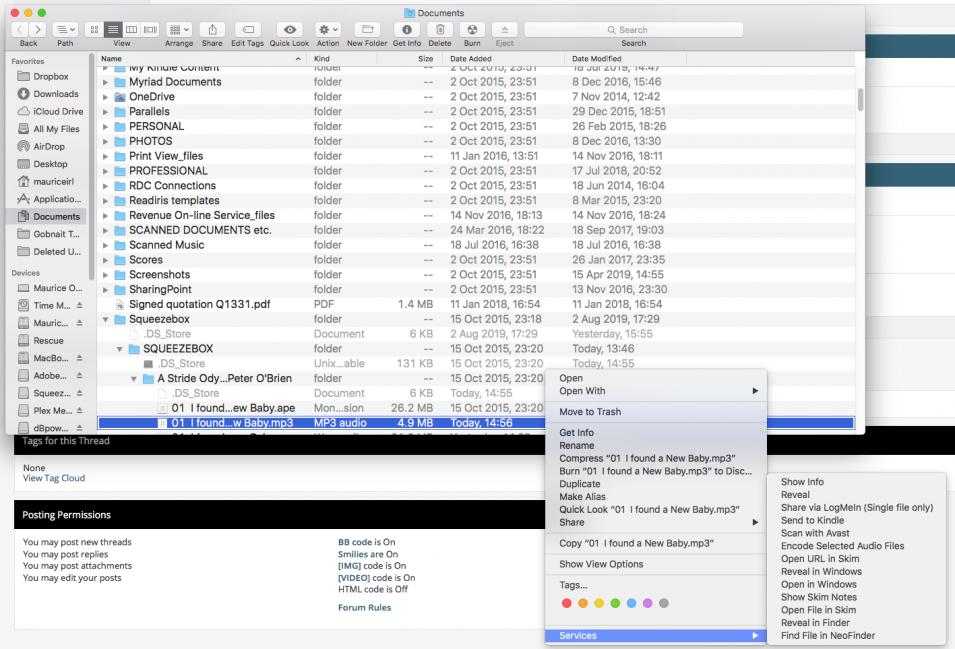Click the Delete trash icon in toolbar
This screenshot has height=649, width=955.
[x=441, y=31]
